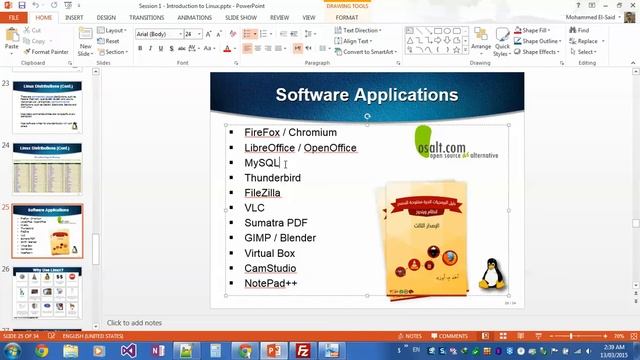Viewport: 640px width, 360px height.
Task: Click the Find button
Action: (579, 30)
